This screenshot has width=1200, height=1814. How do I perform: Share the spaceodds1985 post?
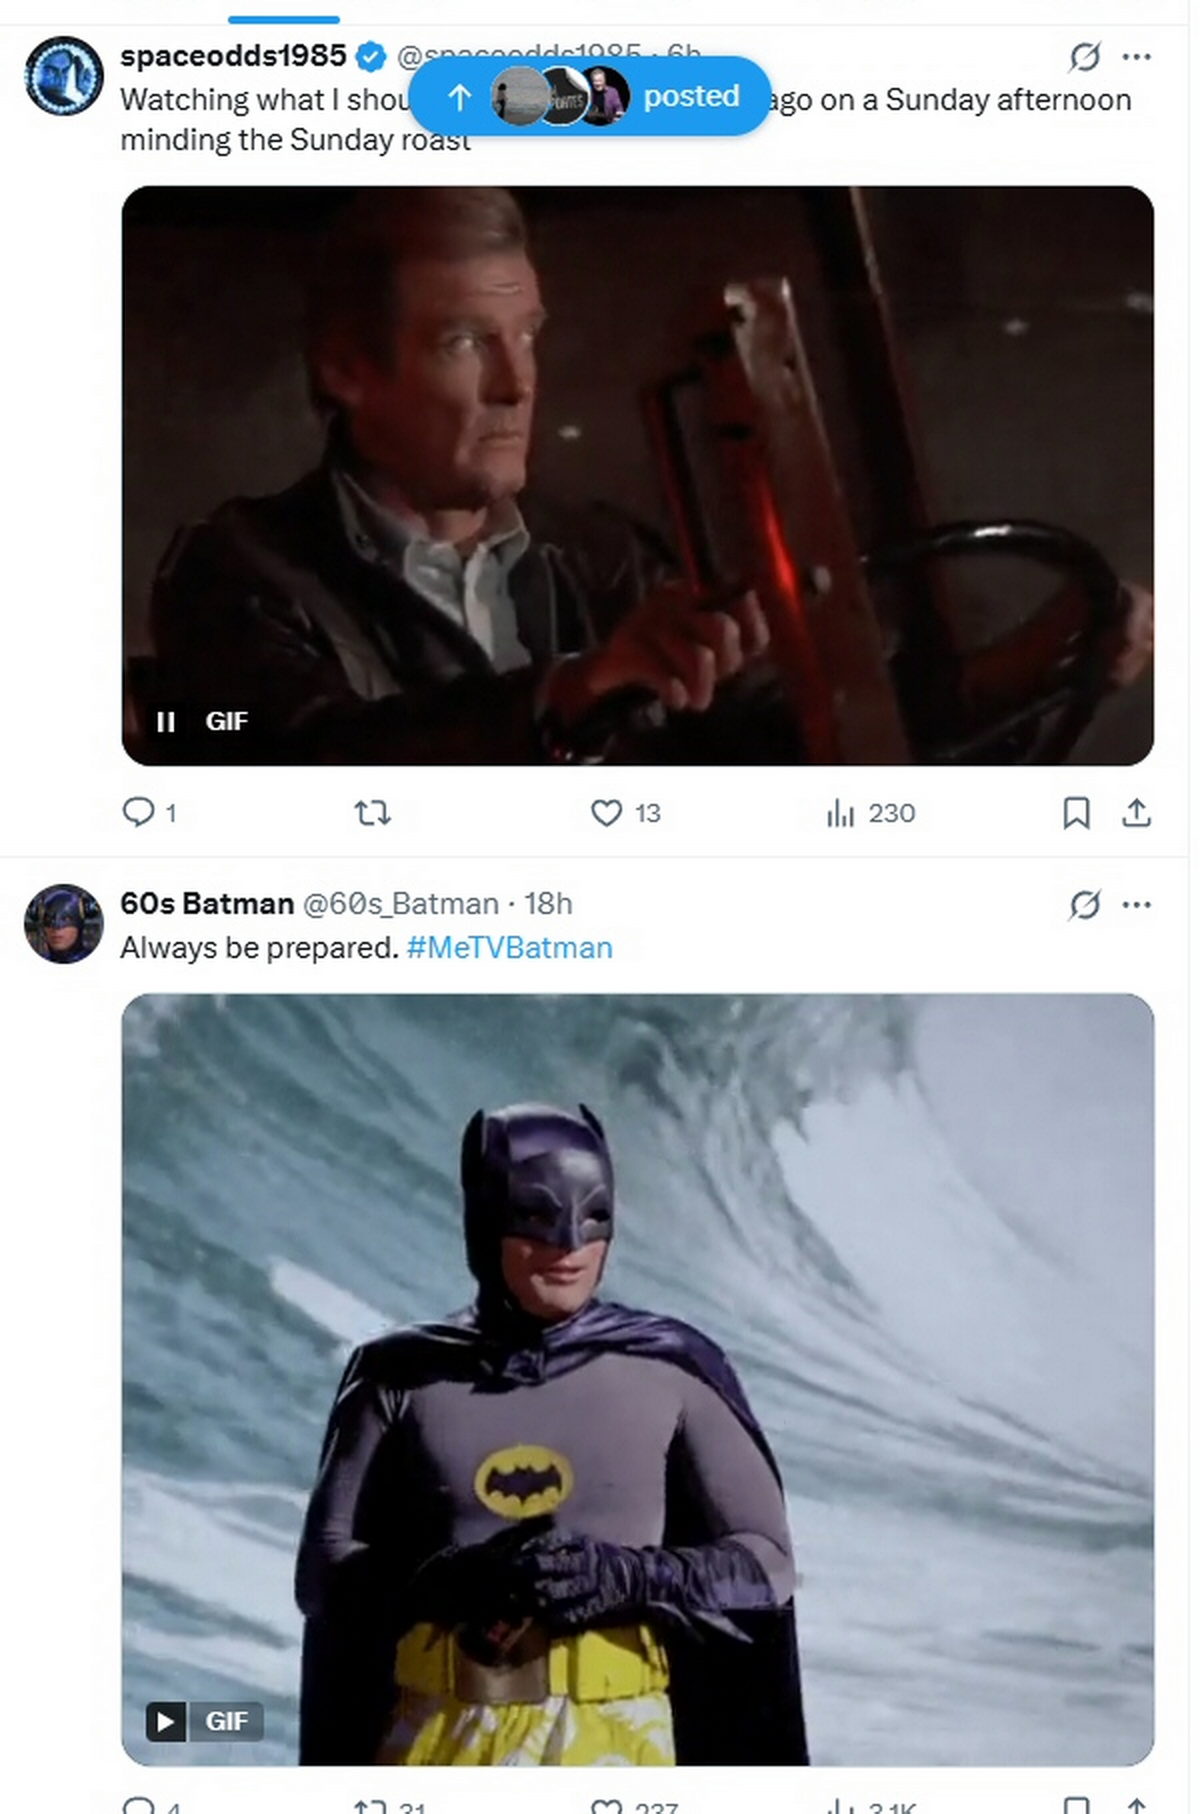(x=1136, y=813)
